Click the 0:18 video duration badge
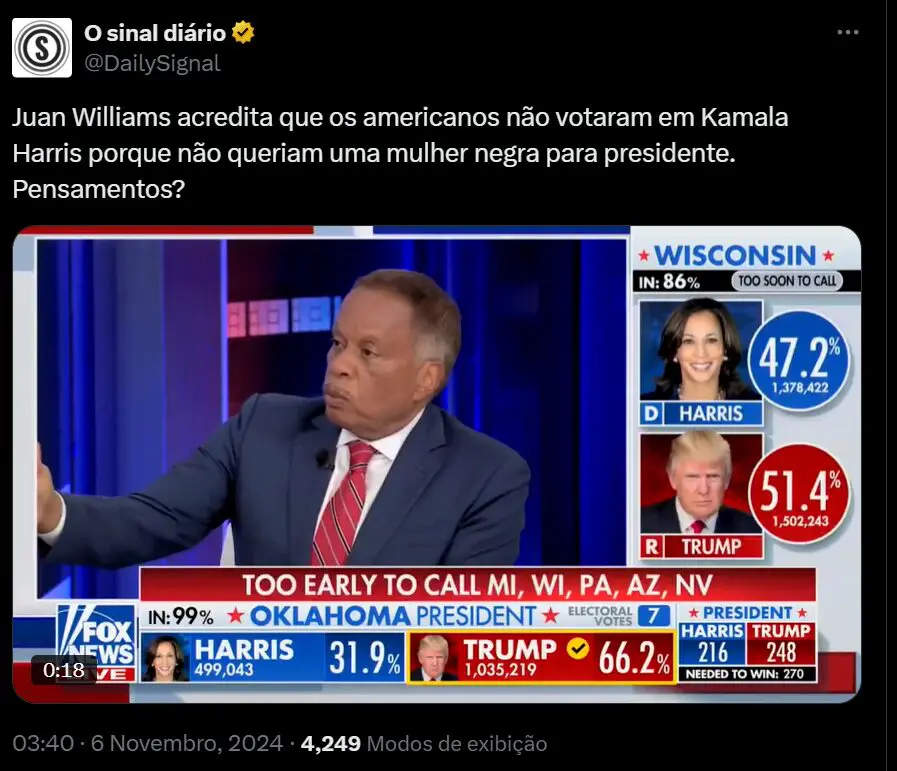 click(x=63, y=670)
